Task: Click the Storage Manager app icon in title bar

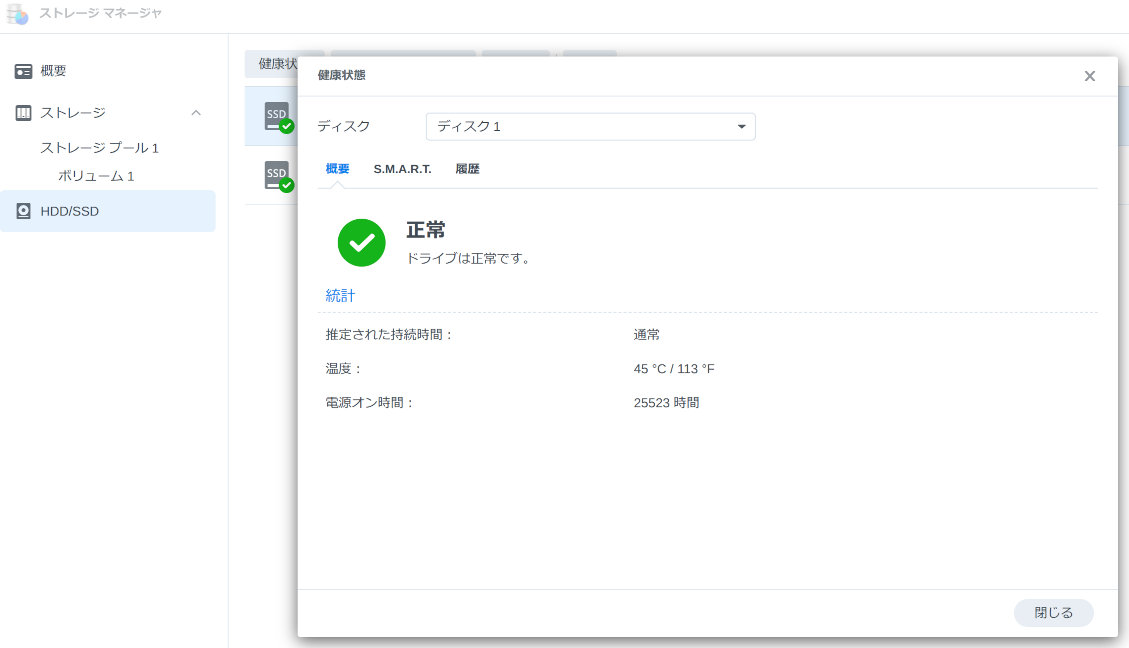Action: click(17, 14)
